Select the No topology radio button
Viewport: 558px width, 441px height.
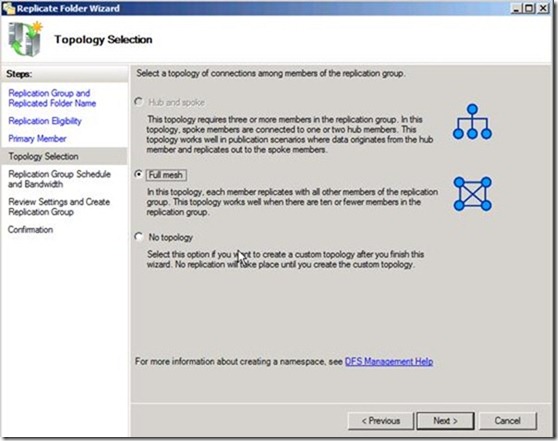138,237
